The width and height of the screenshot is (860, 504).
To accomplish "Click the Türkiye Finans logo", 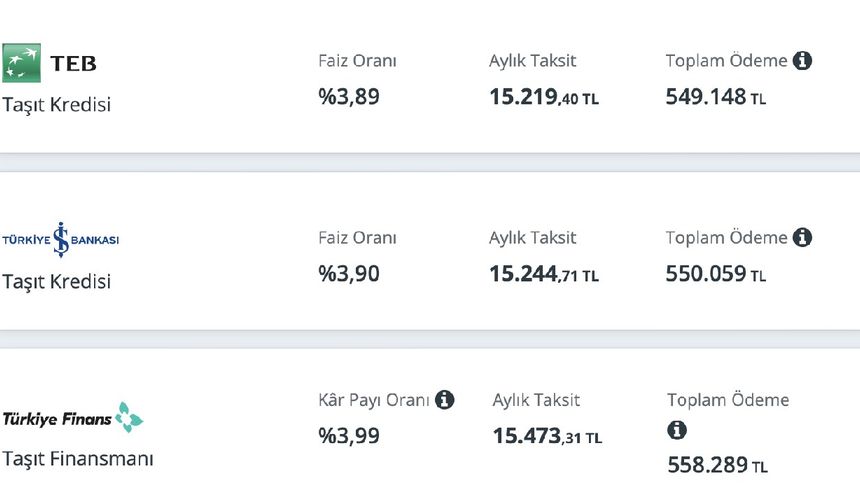I will click(72, 418).
